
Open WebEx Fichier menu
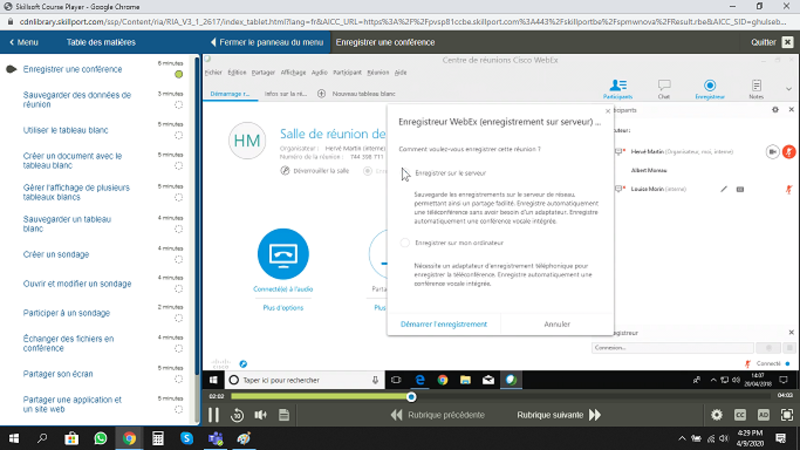[213, 72]
